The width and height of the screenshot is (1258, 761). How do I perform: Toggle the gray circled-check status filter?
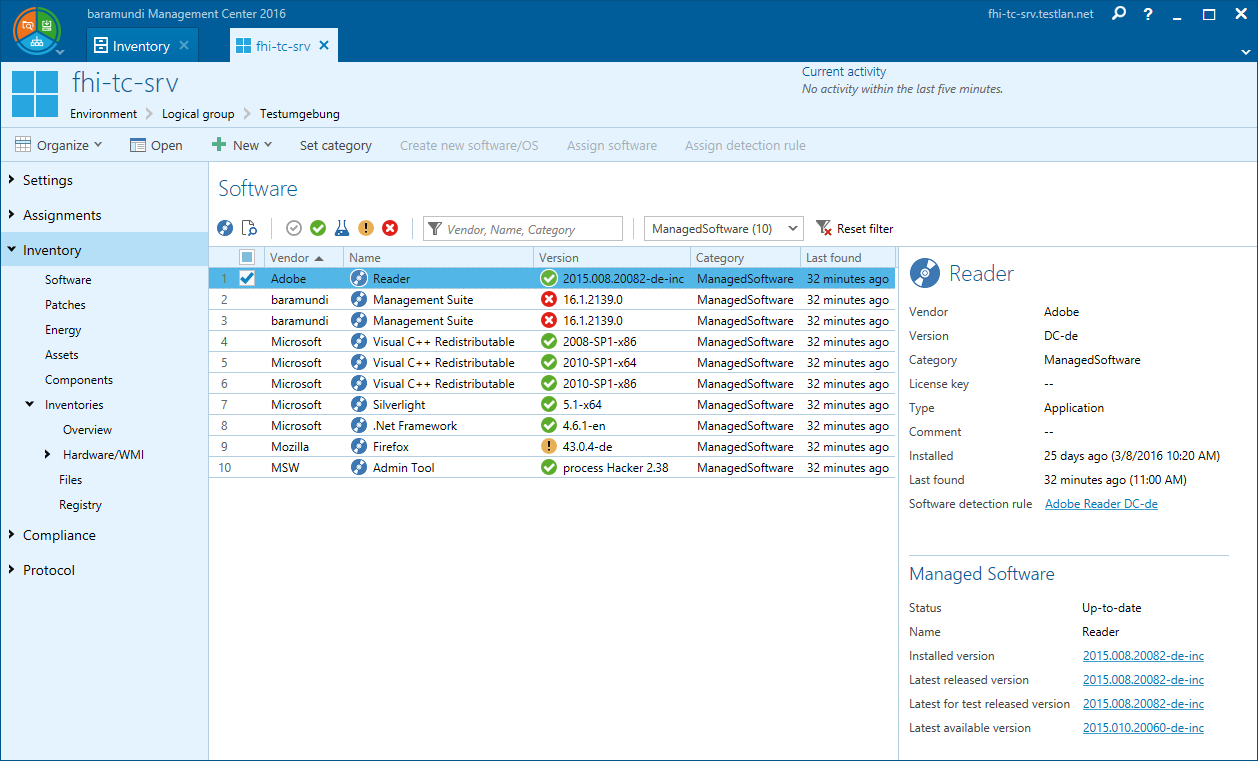tap(293, 228)
